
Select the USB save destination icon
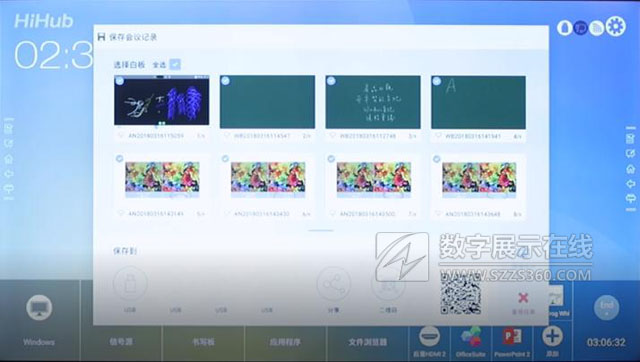130,284
